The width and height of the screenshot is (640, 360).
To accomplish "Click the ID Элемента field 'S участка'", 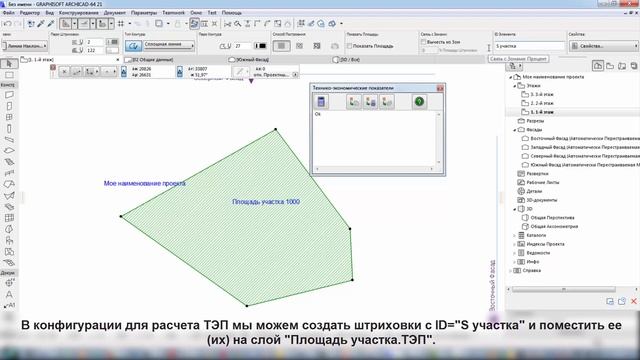I will pos(529,46).
